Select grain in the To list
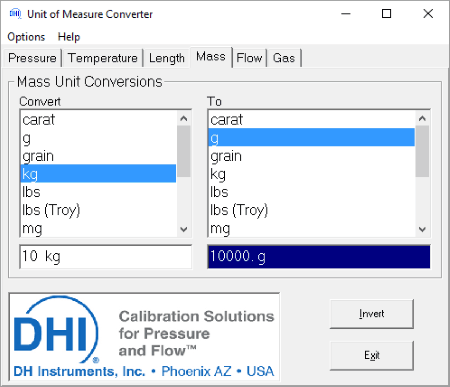 312,156
